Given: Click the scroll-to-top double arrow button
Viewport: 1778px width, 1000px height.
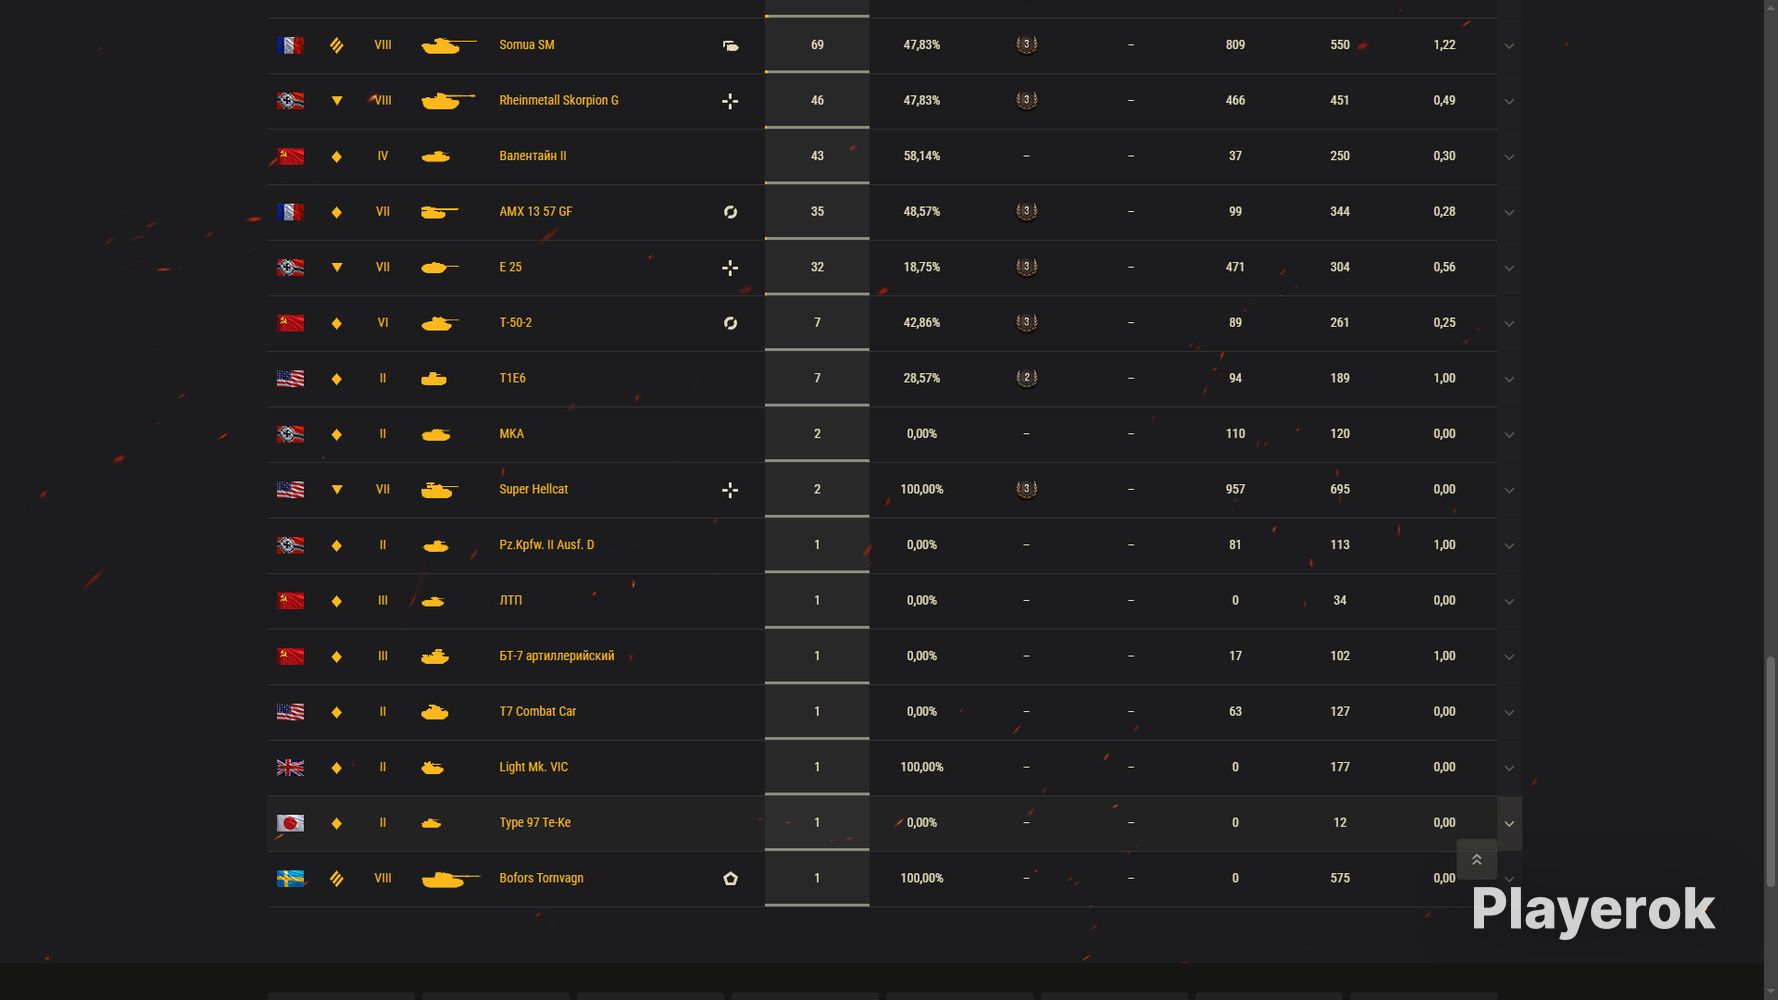Looking at the screenshot, I should point(1476,859).
